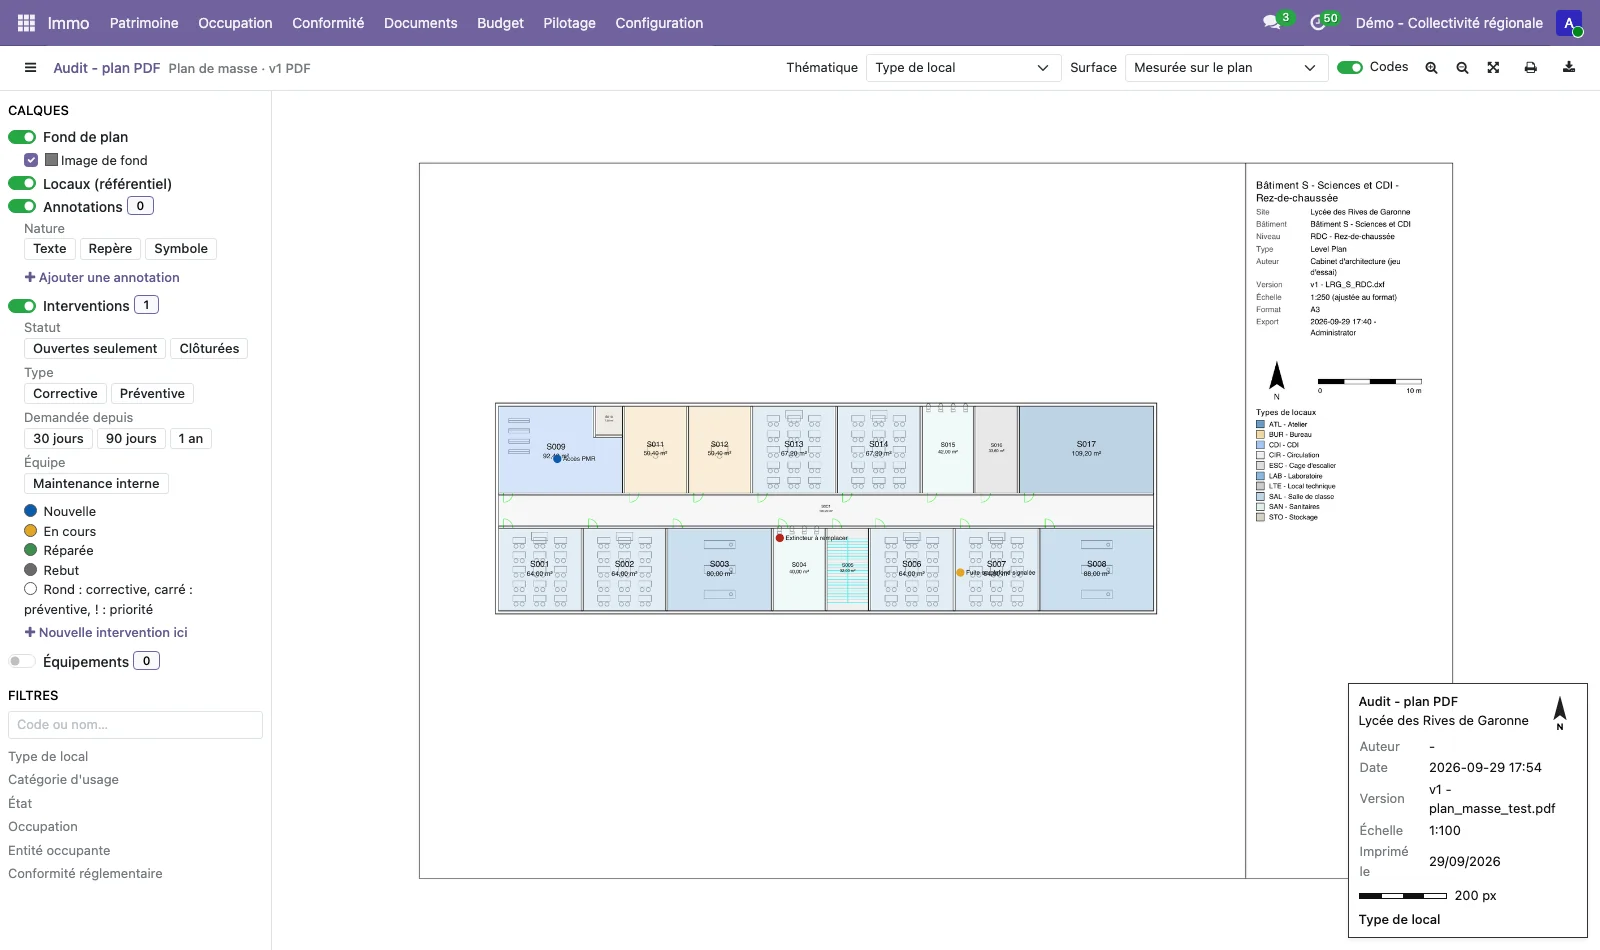Expand the Entité occupante filter
1600x950 pixels.
(x=59, y=851)
